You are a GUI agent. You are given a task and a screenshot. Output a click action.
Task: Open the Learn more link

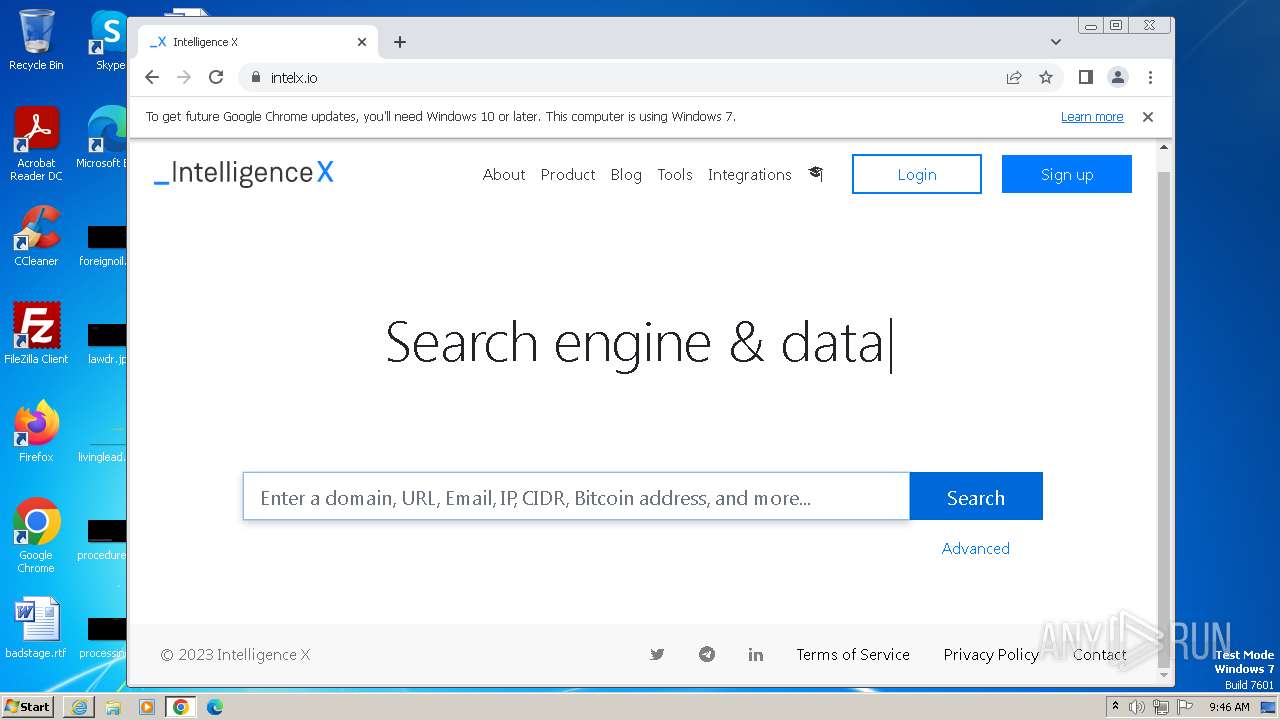[1092, 117]
